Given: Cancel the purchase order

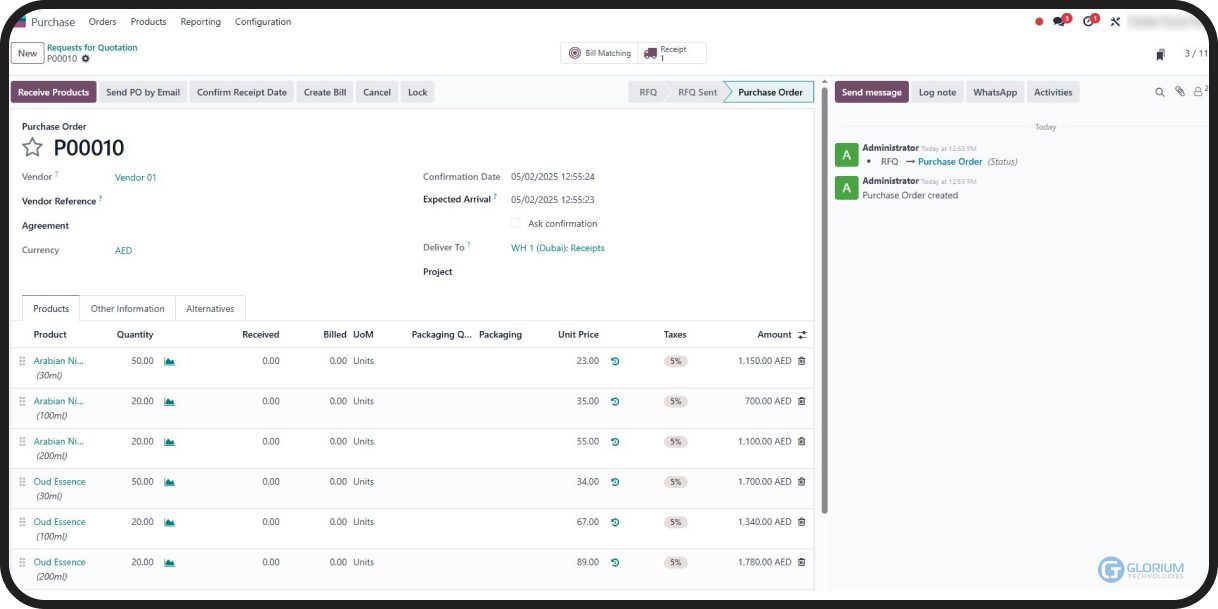Looking at the screenshot, I should click(377, 92).
